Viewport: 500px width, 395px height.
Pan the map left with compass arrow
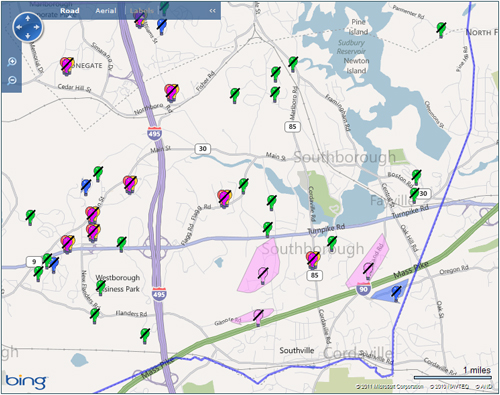[19, 27]
